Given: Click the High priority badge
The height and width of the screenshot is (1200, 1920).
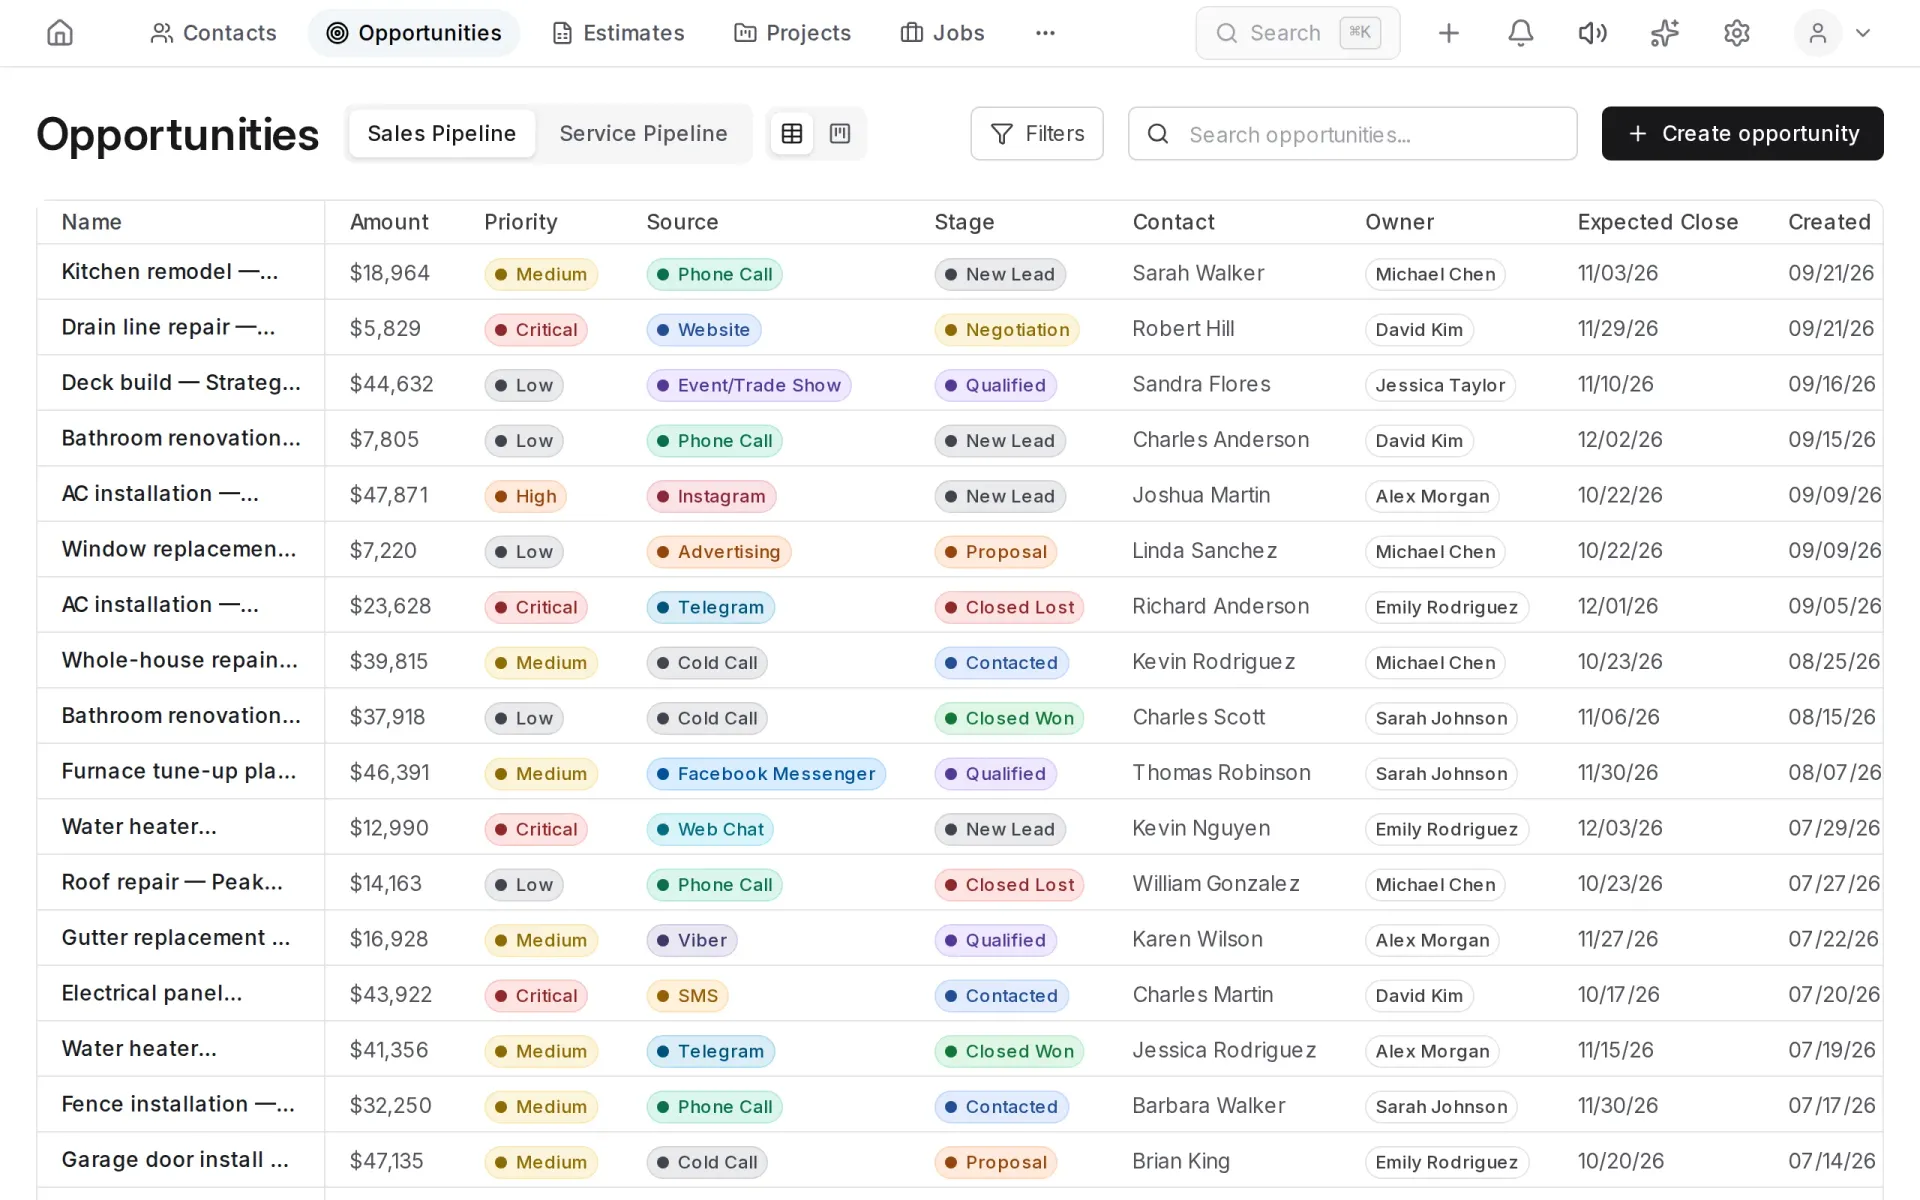Looking at the screenshot, I should (526, 496).
